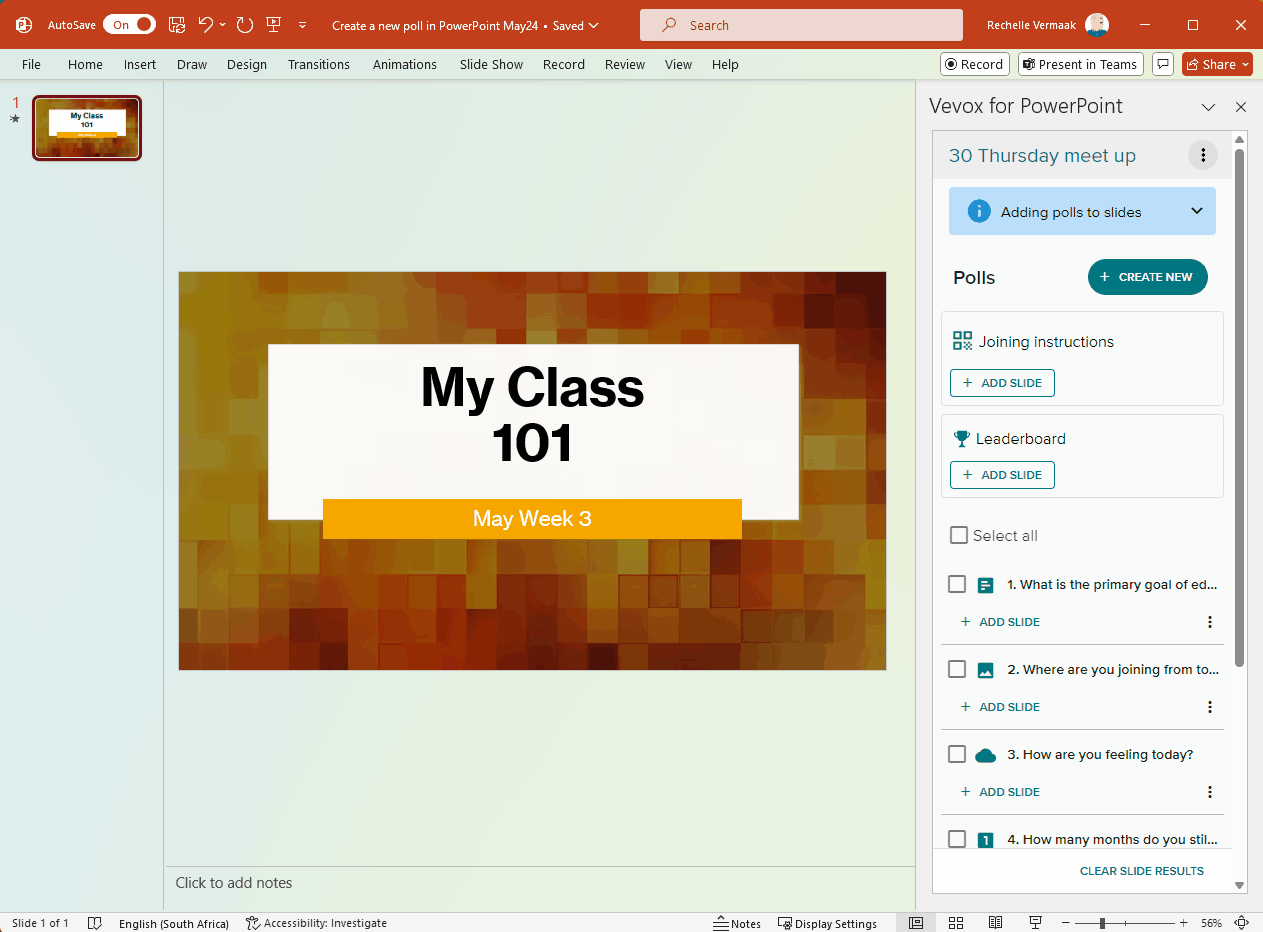Open the options menu for '30 Thursday meet up'

pyautogui.click(x=1202, y=155)
